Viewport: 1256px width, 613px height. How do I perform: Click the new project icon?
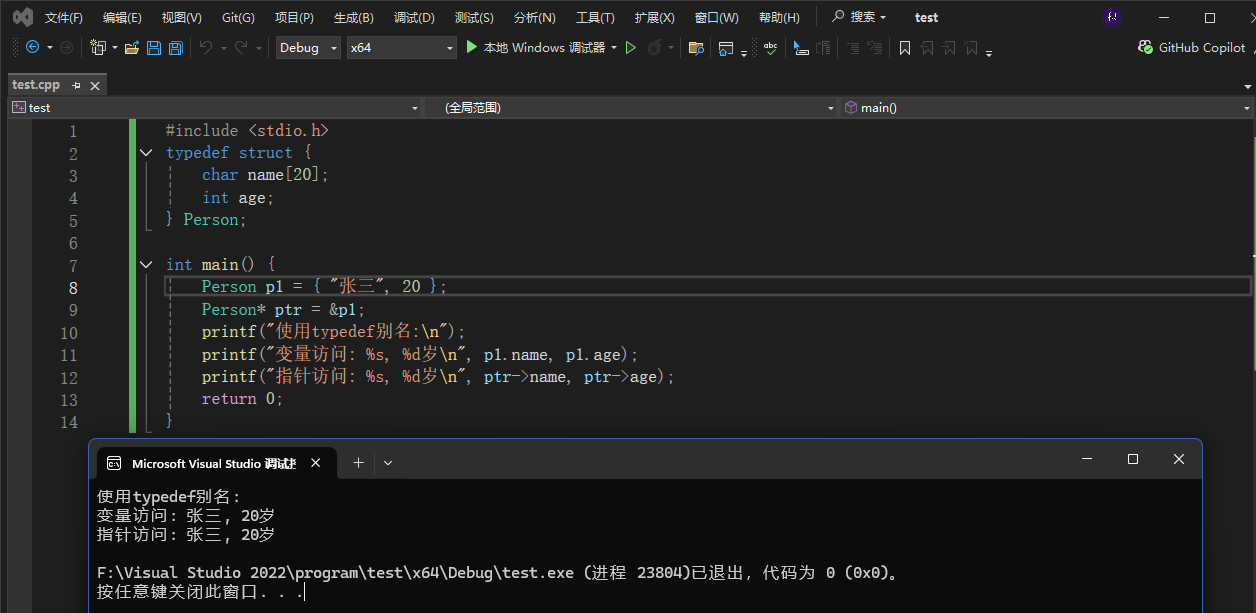[x=98, y=47]
